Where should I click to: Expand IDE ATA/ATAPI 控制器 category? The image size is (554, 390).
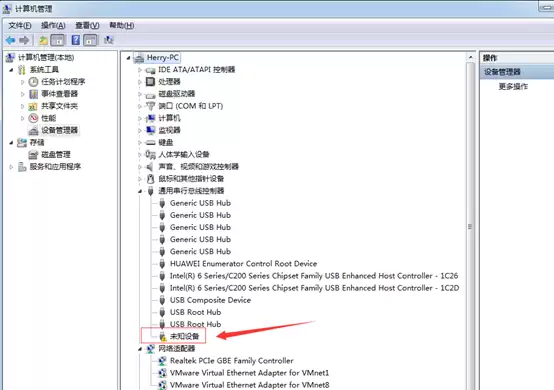140,70
